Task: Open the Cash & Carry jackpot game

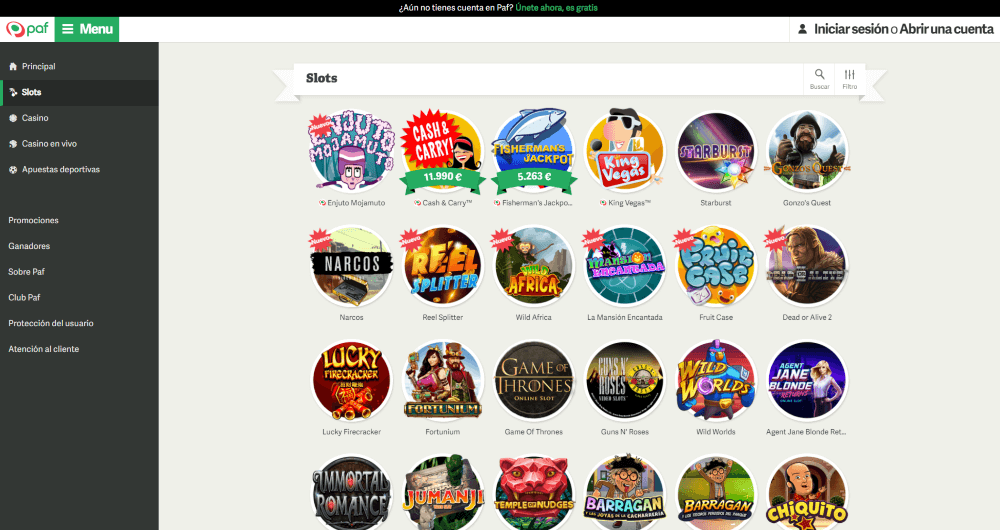Action: point(443,152)
